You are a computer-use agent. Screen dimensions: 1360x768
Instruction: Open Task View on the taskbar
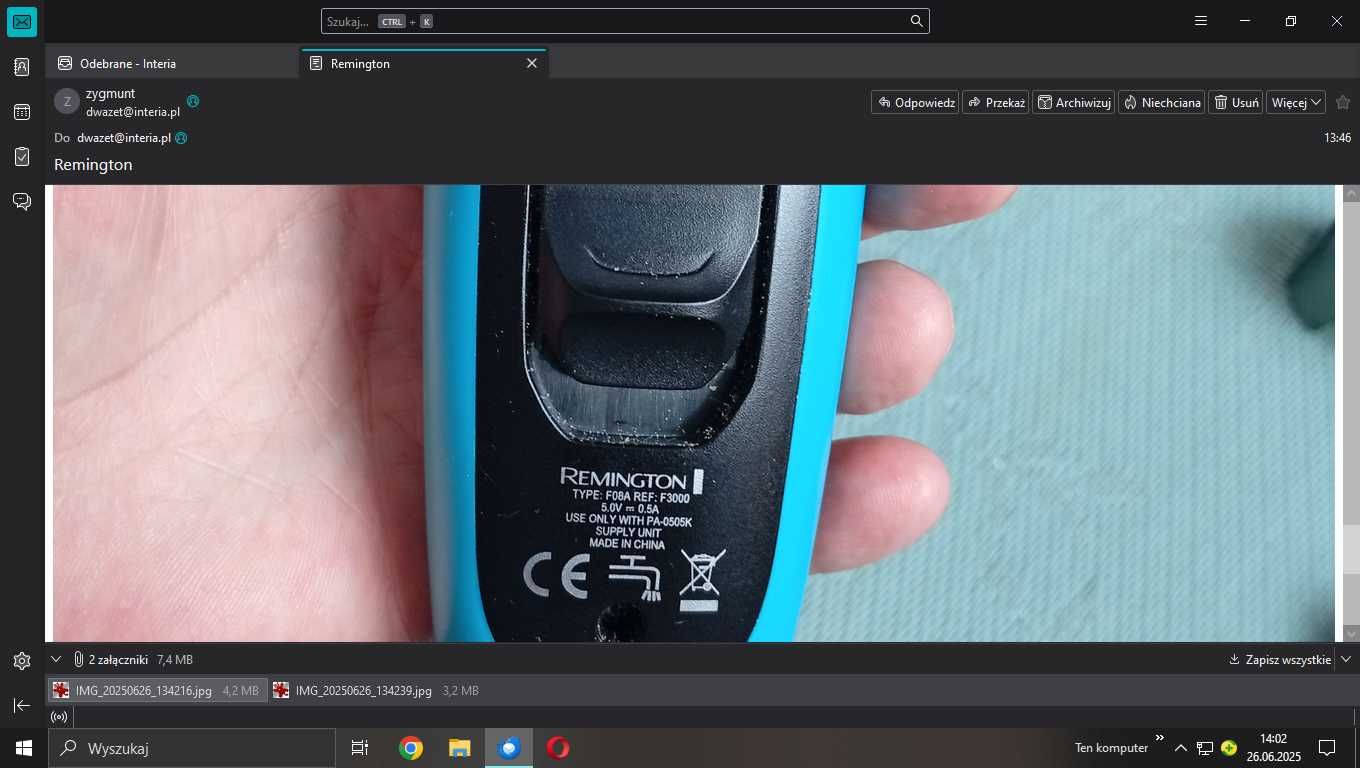coord(360,748)
